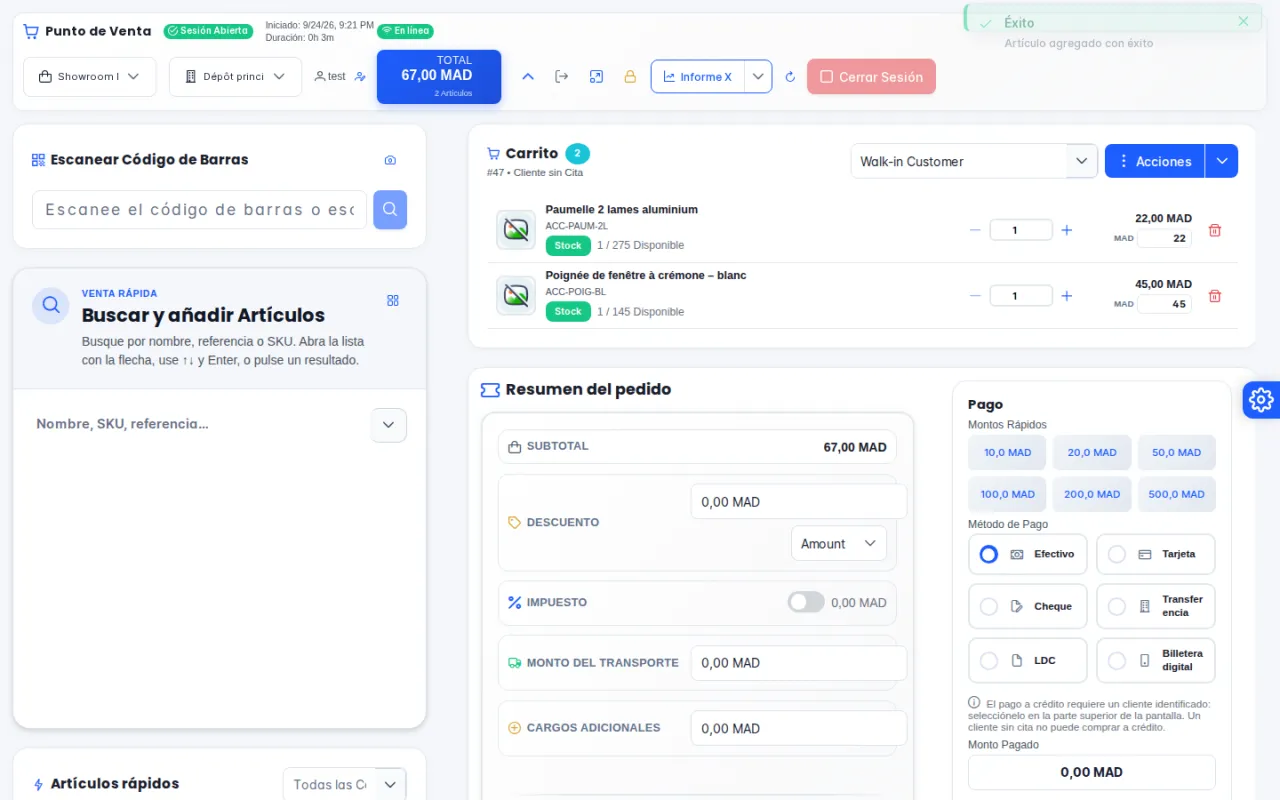This screenshot has width=1280, height=800.
Task: Remove Poignée de fenêtre from cart
Action: 1215,296
